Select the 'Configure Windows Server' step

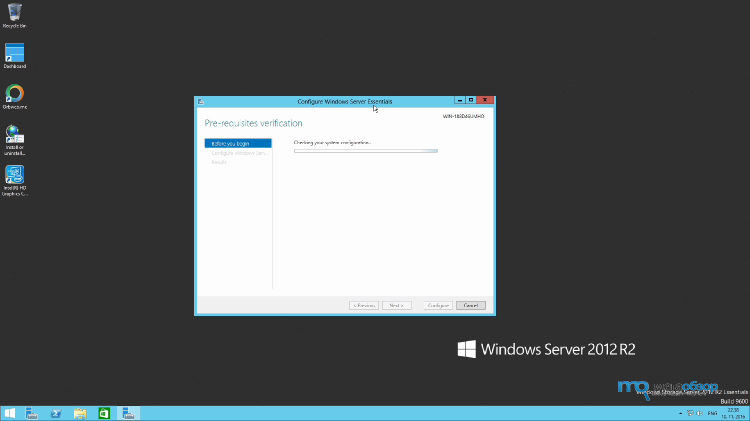[x=238, y=153]
